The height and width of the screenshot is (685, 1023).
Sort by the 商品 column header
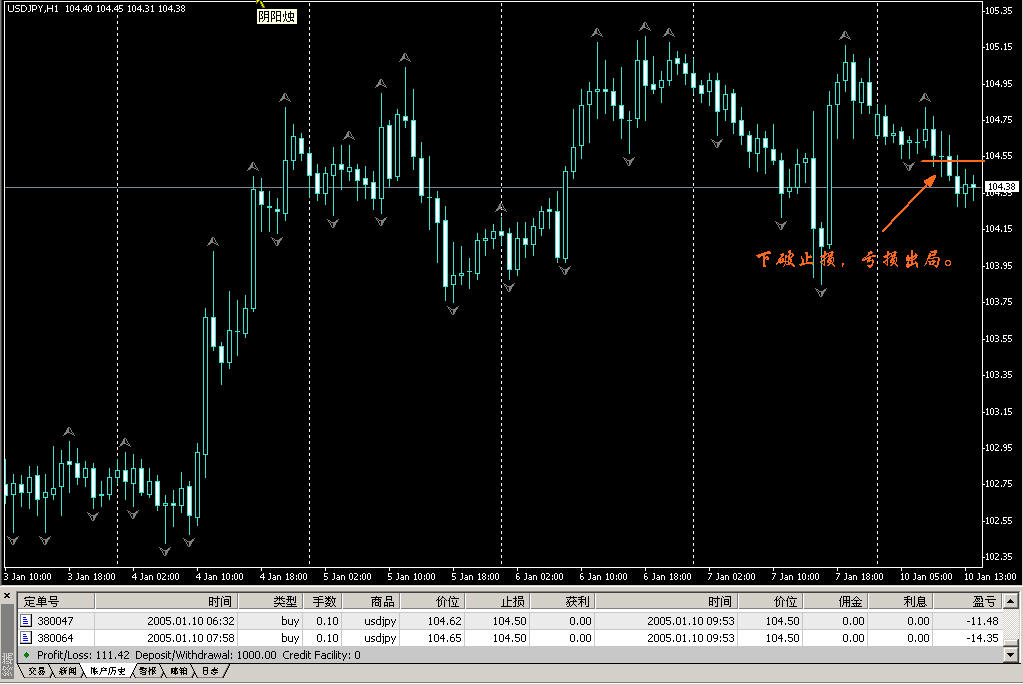click(x=371, y=601)
